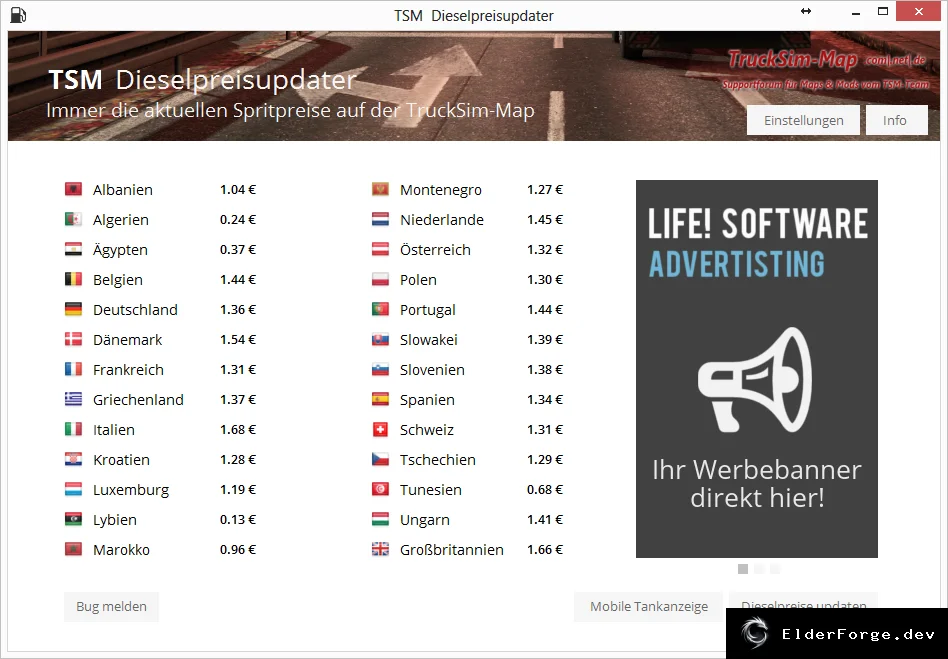Report a bug via Bug melden
The image size is (948, 659).
[111, 606]
